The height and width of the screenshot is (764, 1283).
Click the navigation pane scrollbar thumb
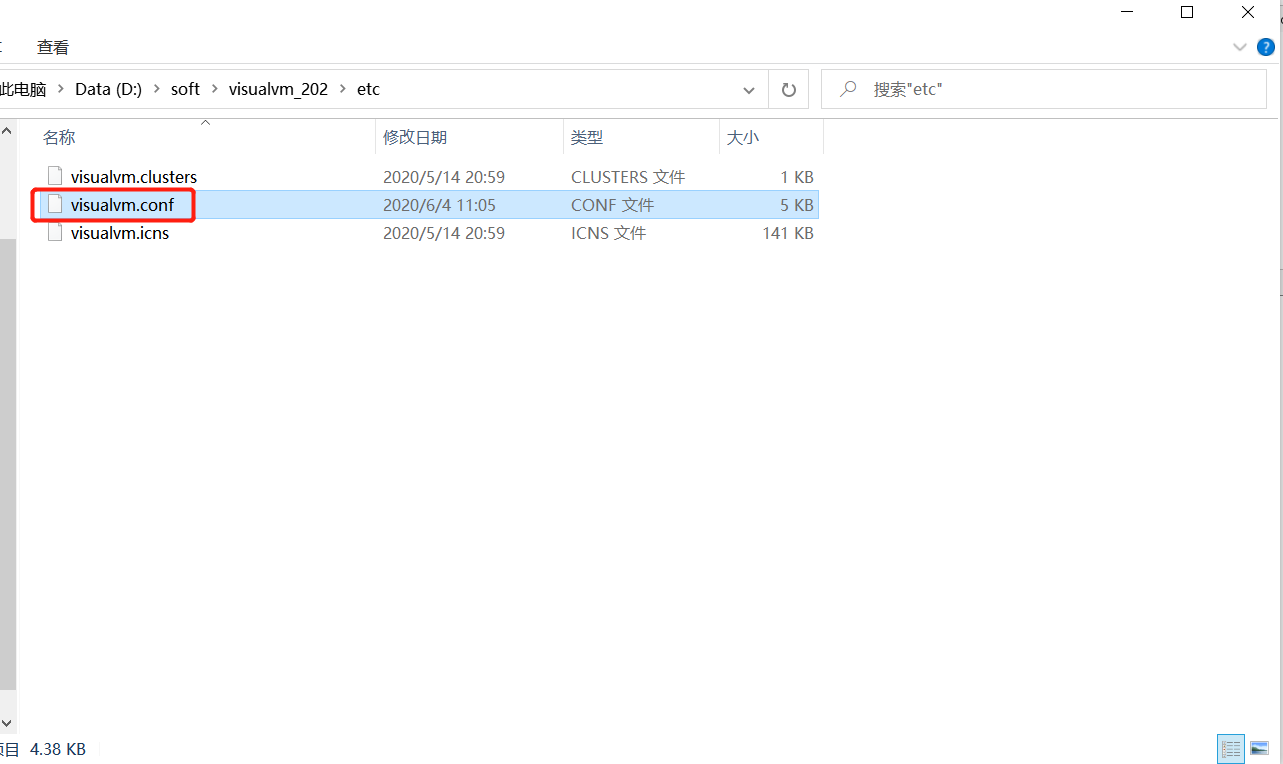pos(7,465)
